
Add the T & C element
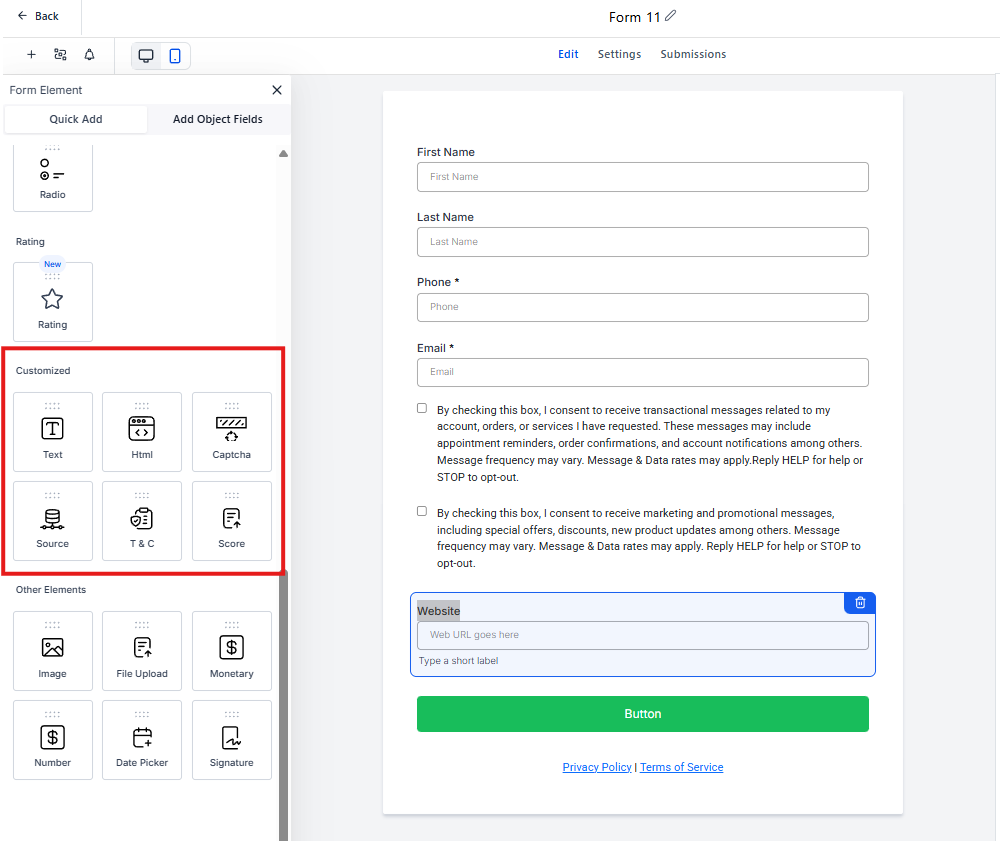point(142,521)
